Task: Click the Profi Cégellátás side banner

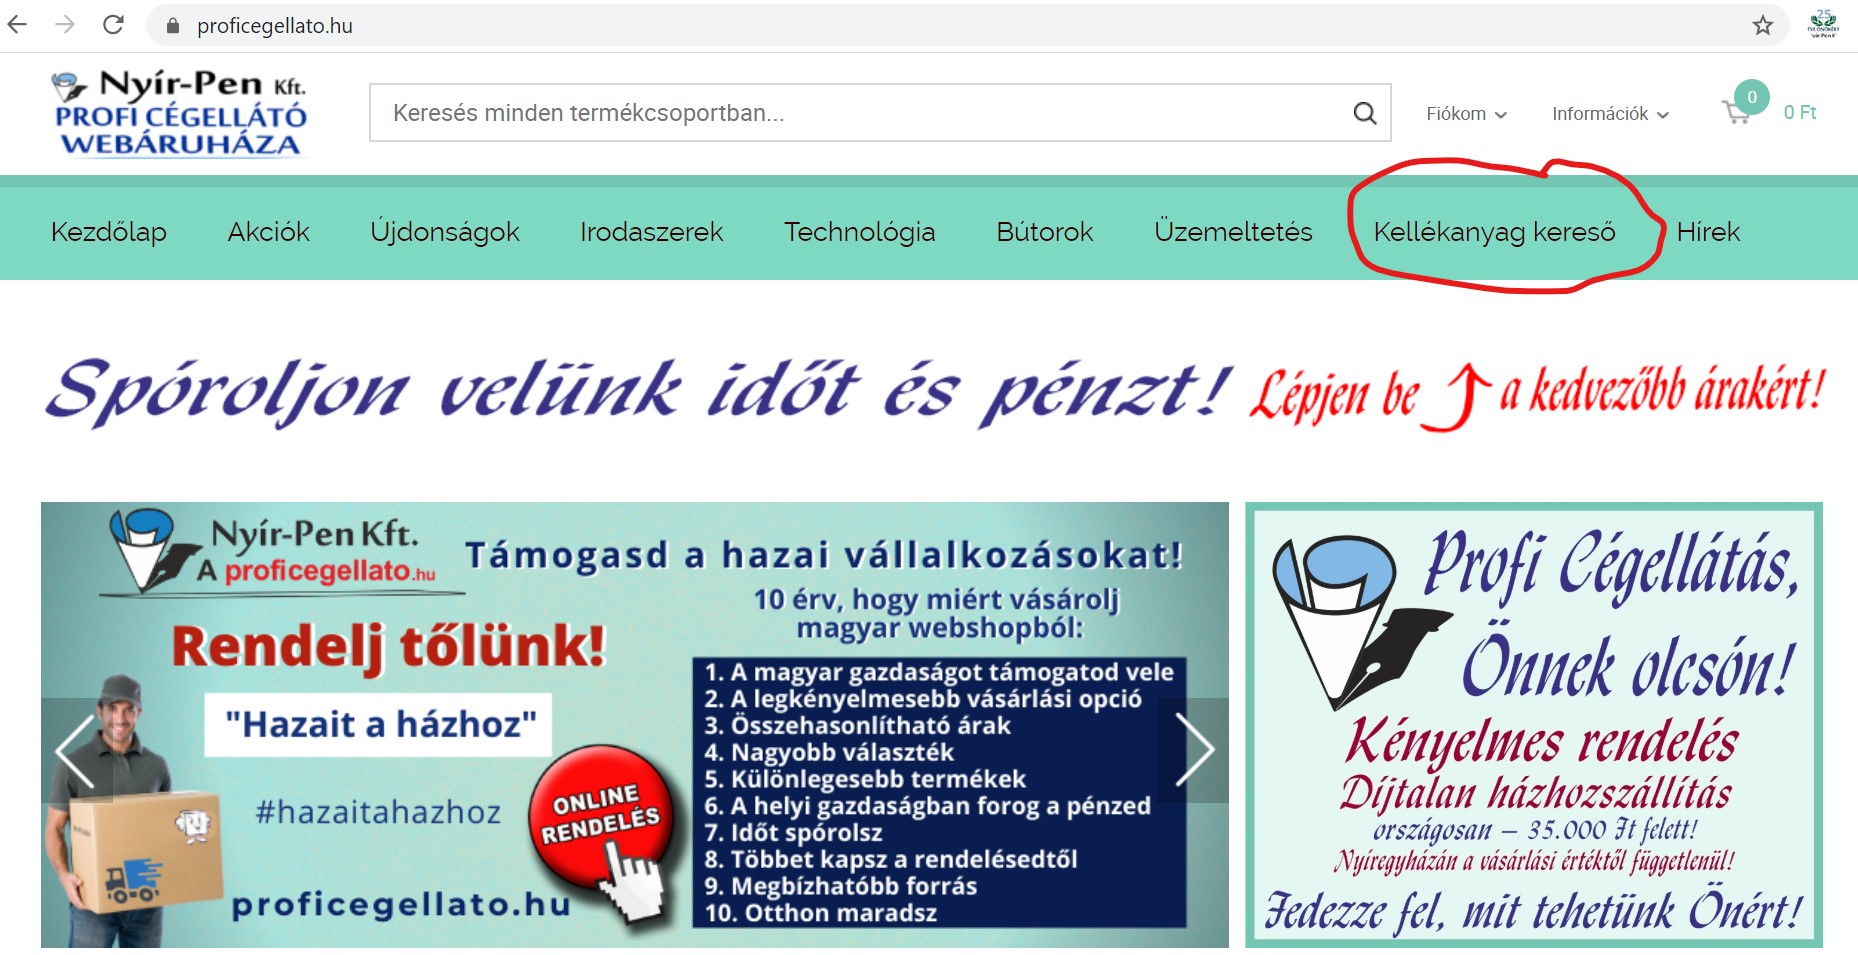Action: click(1534, 725)
